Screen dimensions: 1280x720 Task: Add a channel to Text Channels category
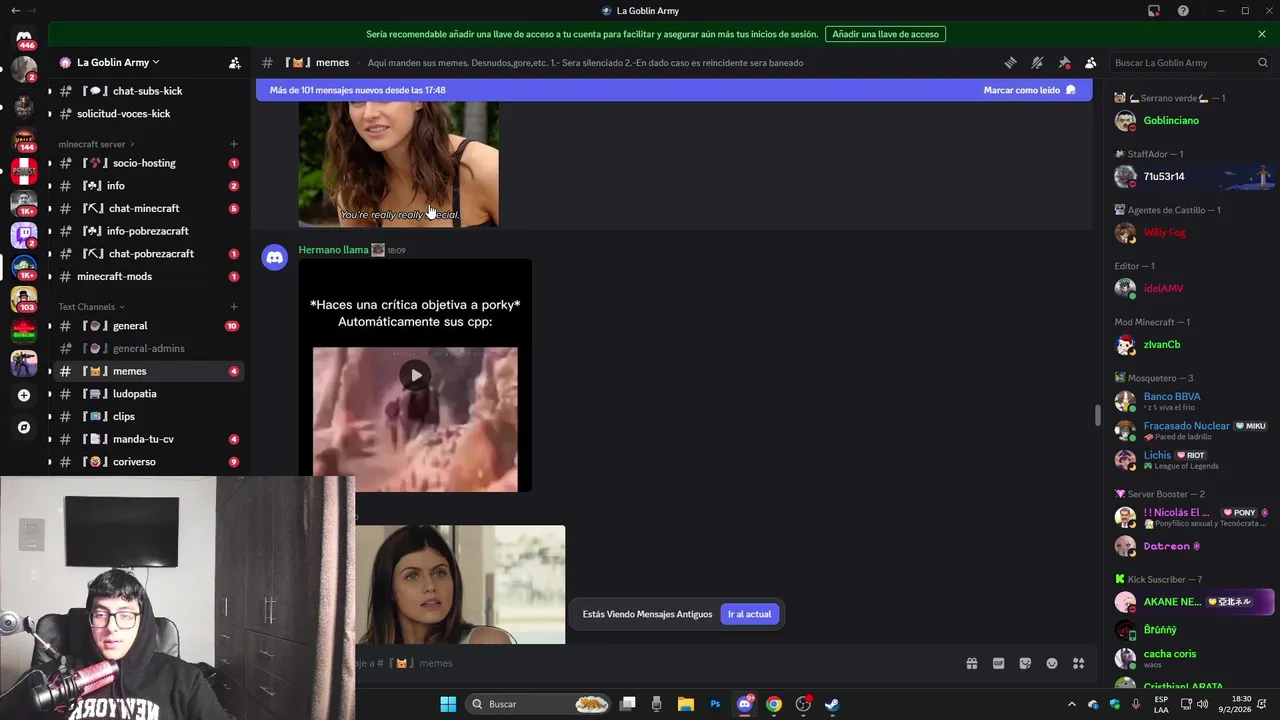[234, 307]
